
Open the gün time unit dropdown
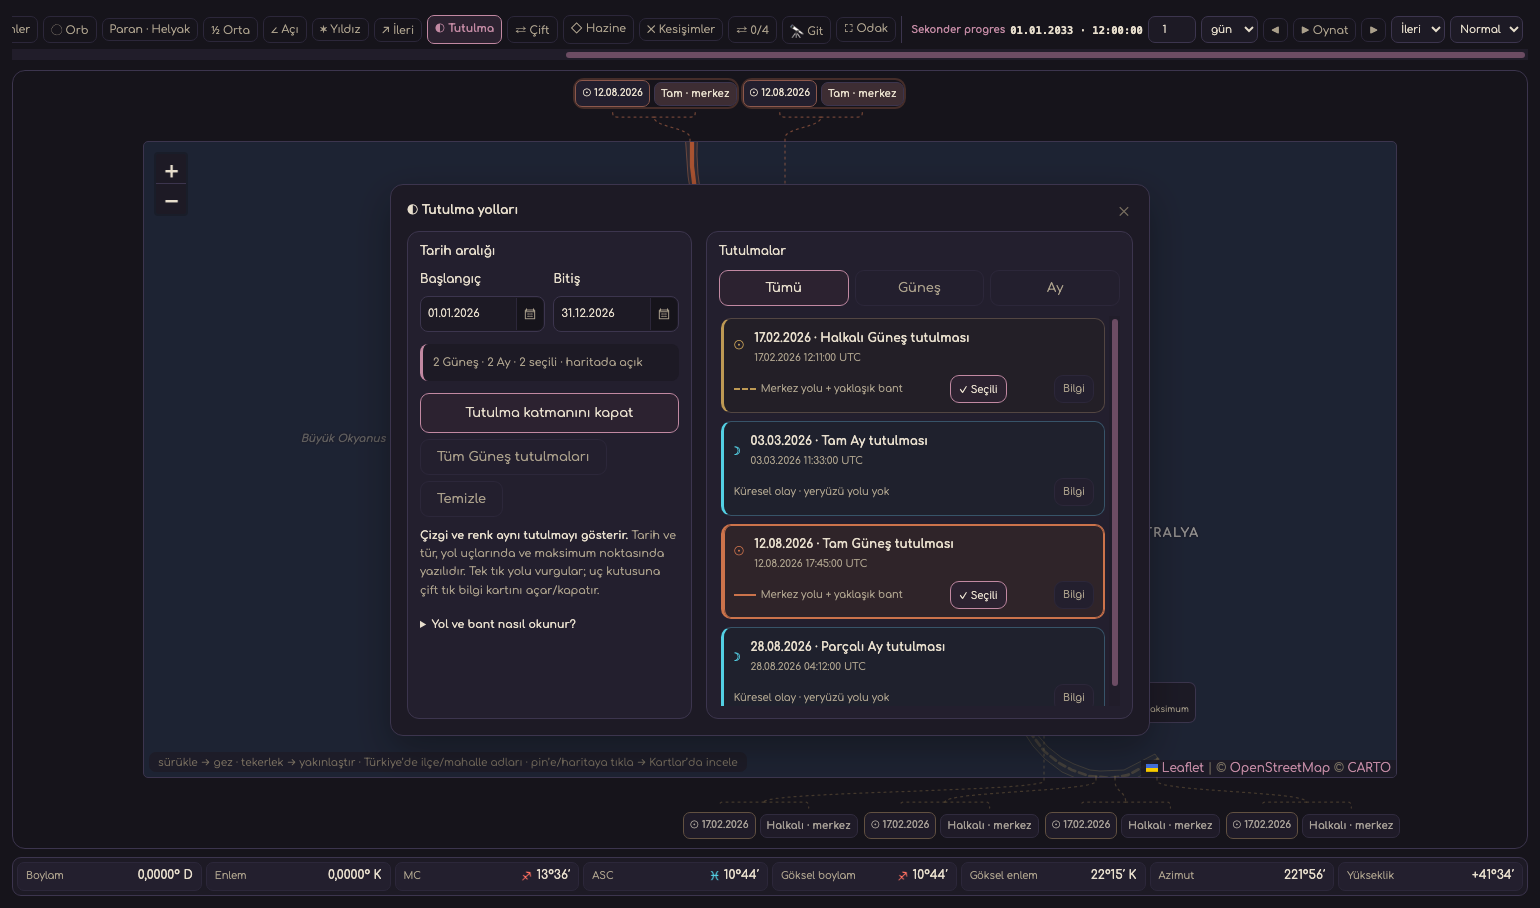[x=1229, y=30]
